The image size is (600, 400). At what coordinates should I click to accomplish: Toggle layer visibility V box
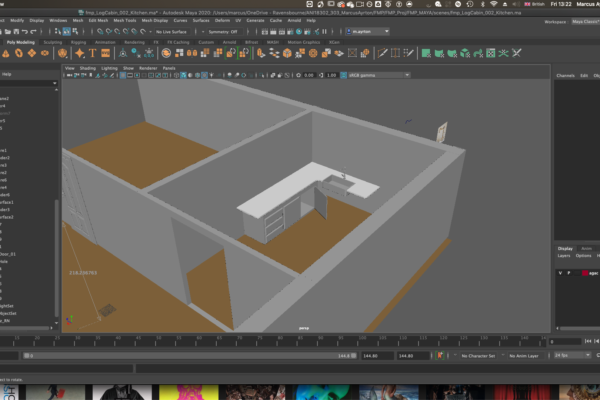point(560,273)
